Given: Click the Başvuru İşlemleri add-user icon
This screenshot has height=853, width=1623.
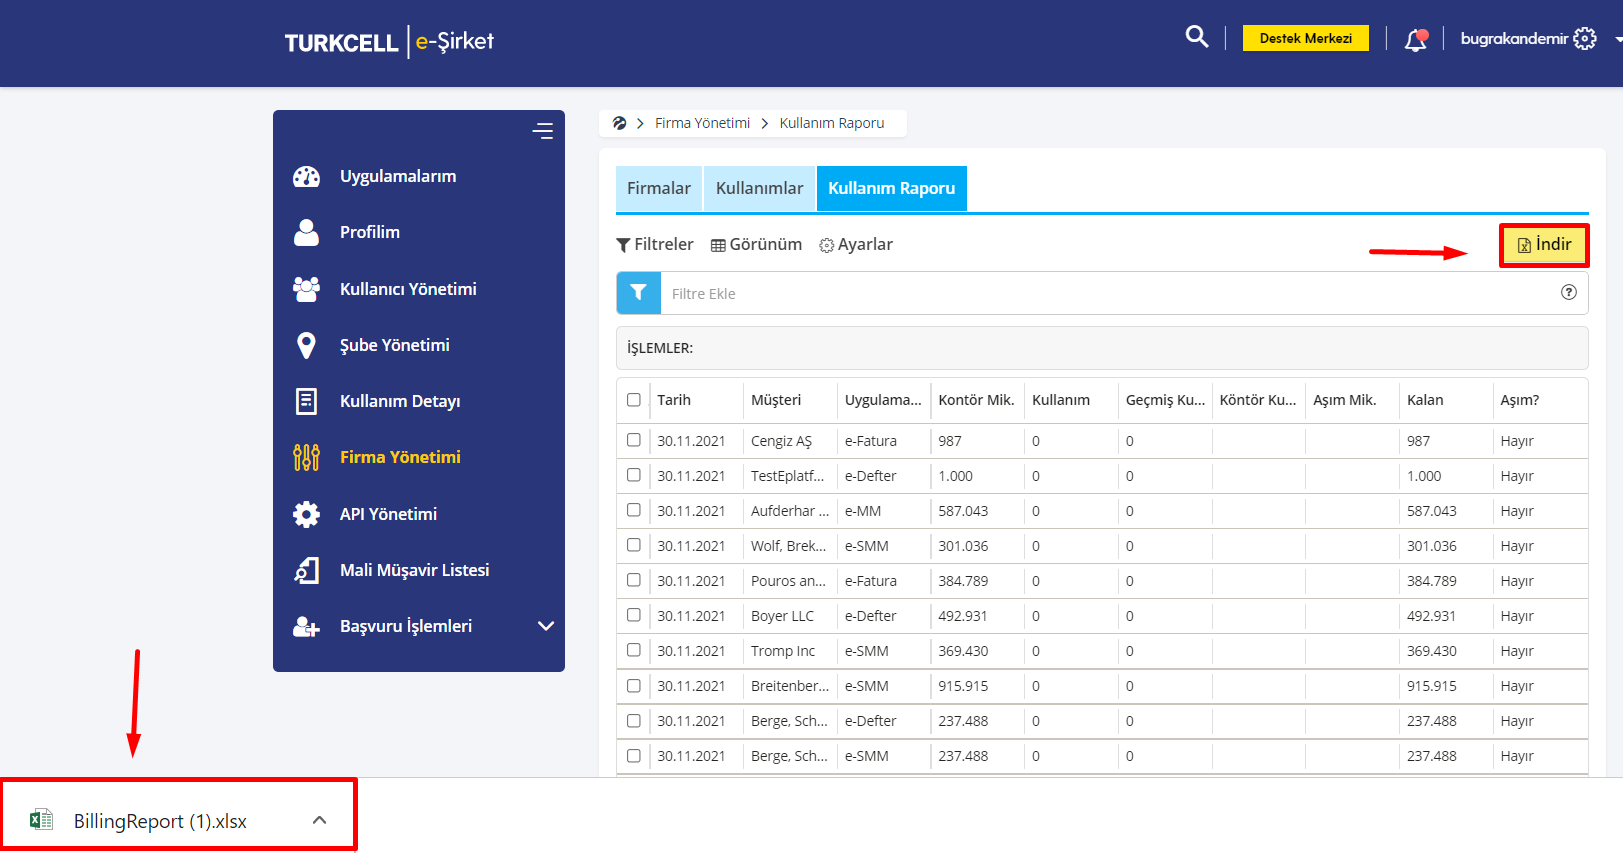Looking at the screenshot, I should coord(306,626).
